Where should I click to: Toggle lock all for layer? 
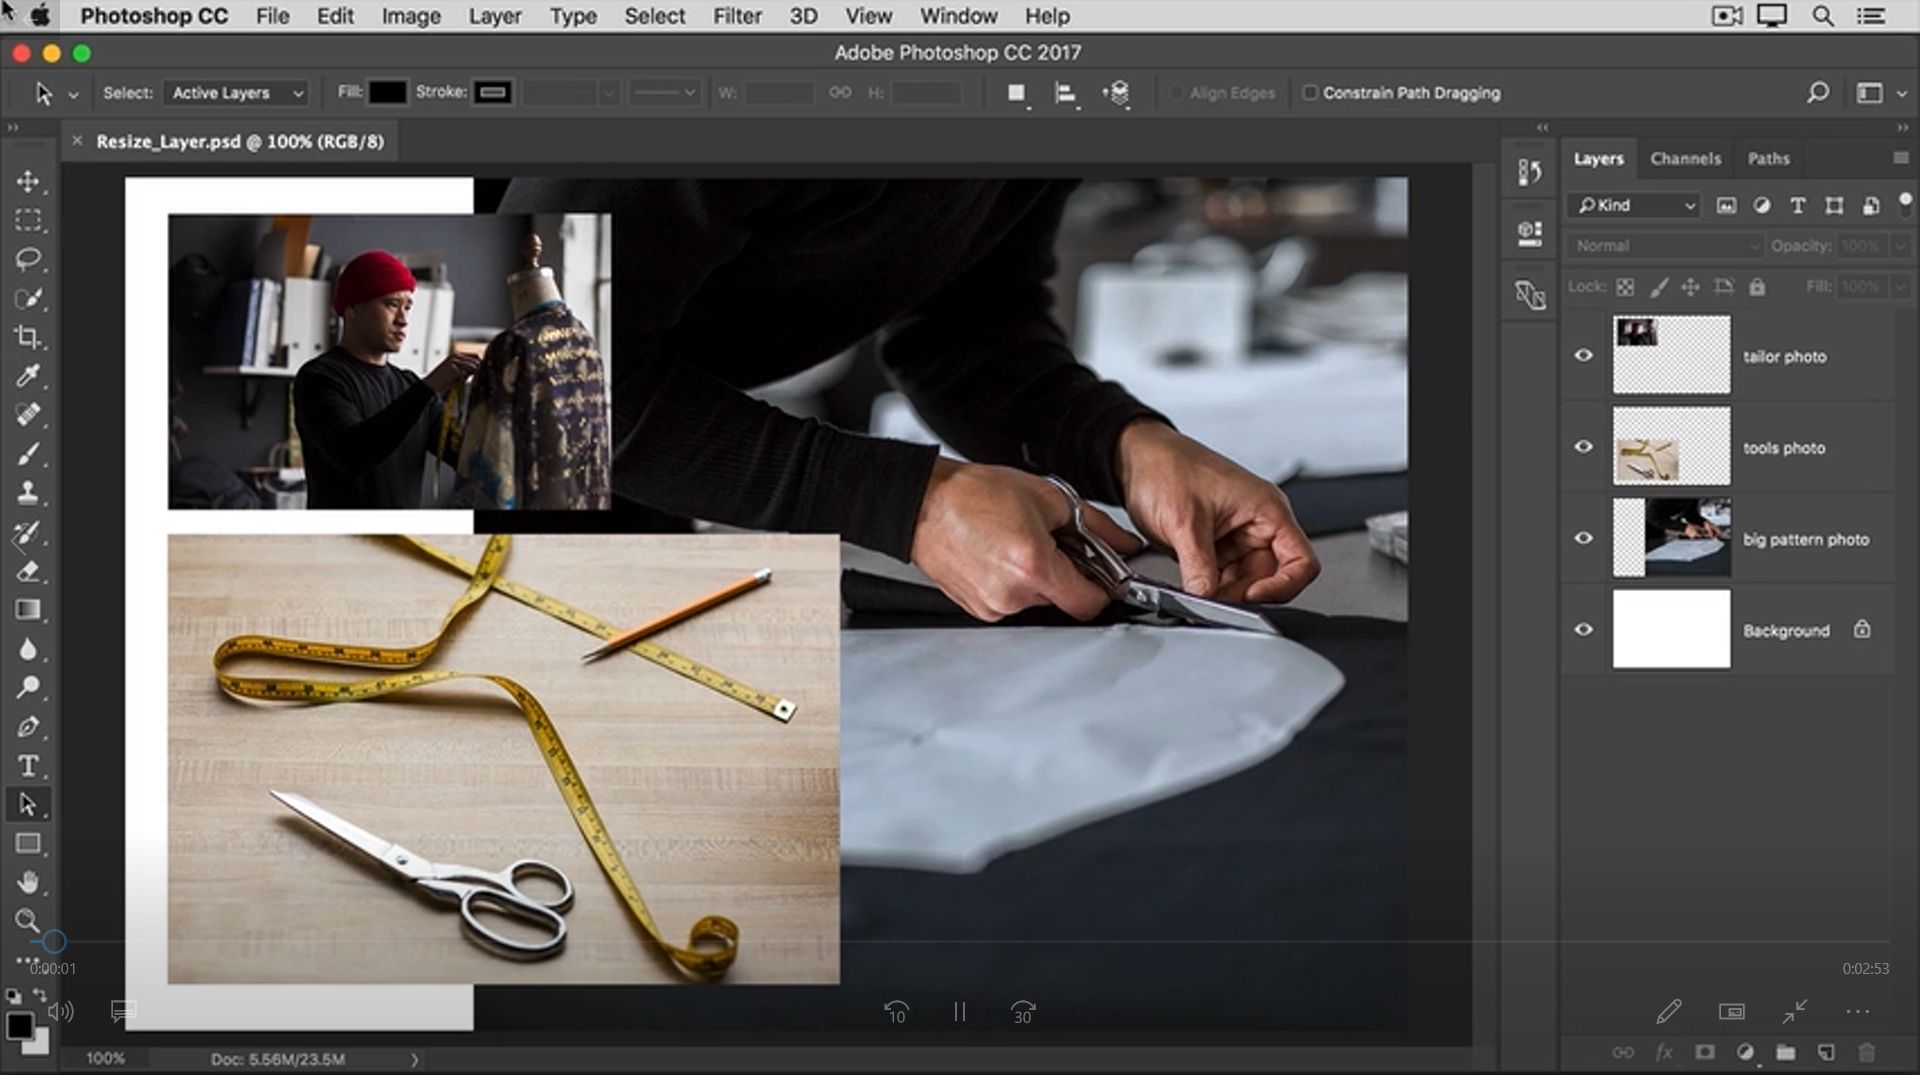[1757, 287]
